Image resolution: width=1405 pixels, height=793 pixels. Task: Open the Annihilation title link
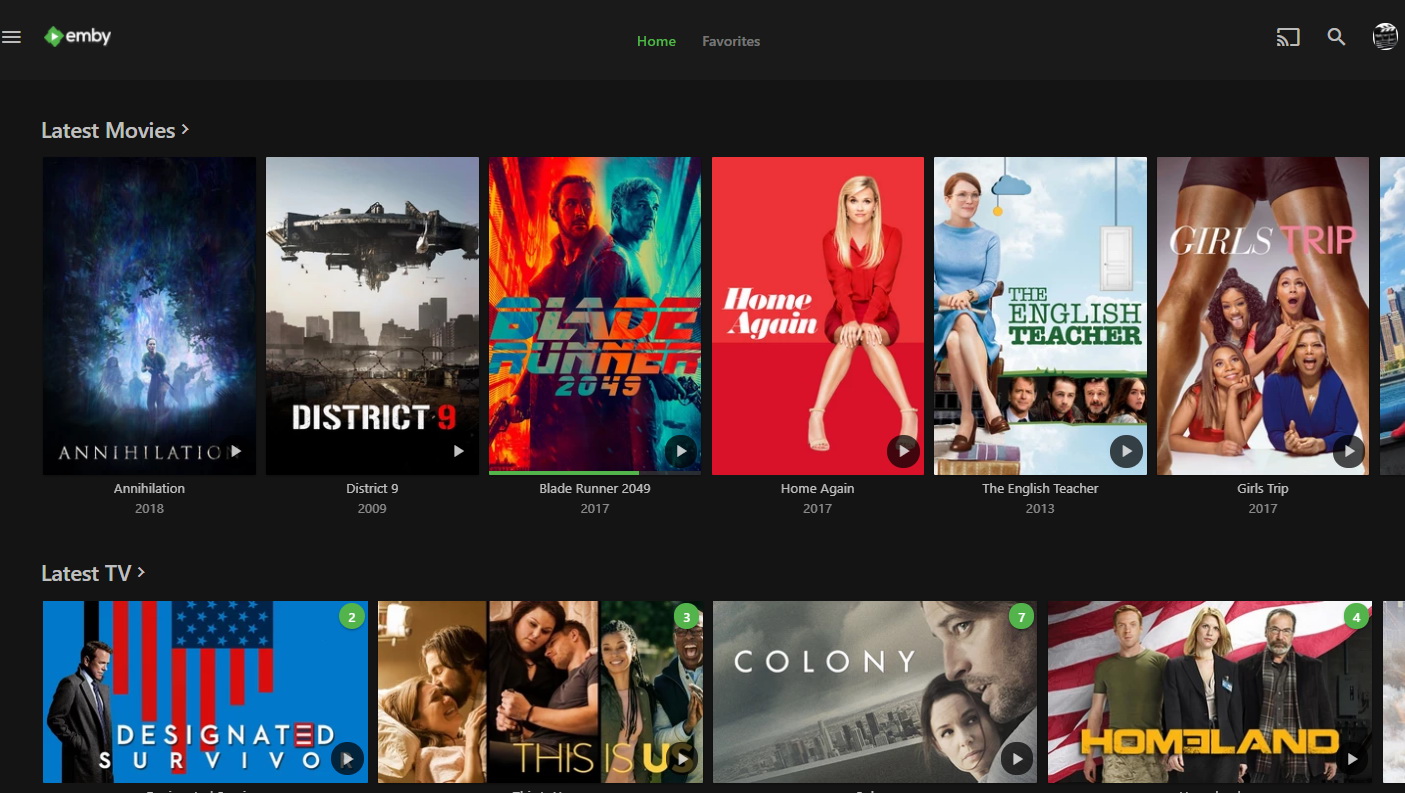tap(149, 488)
